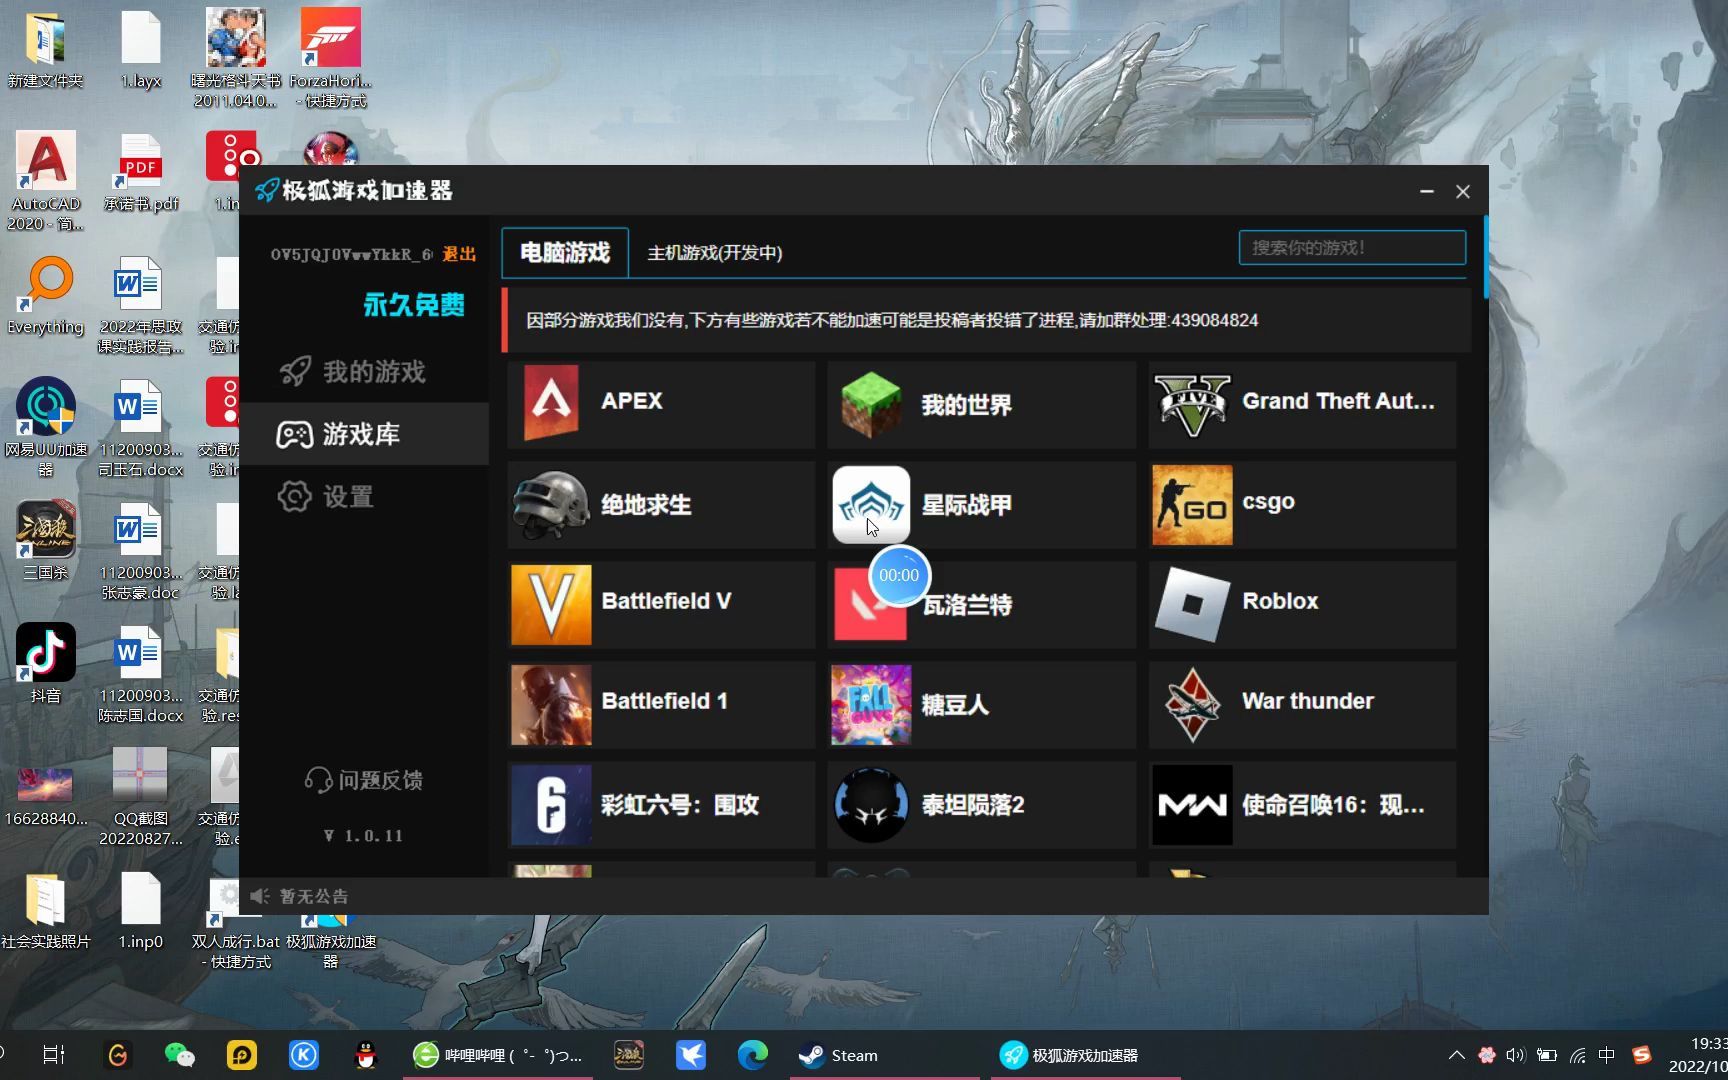Click the rocket logo in title bar

coord(266,190)
